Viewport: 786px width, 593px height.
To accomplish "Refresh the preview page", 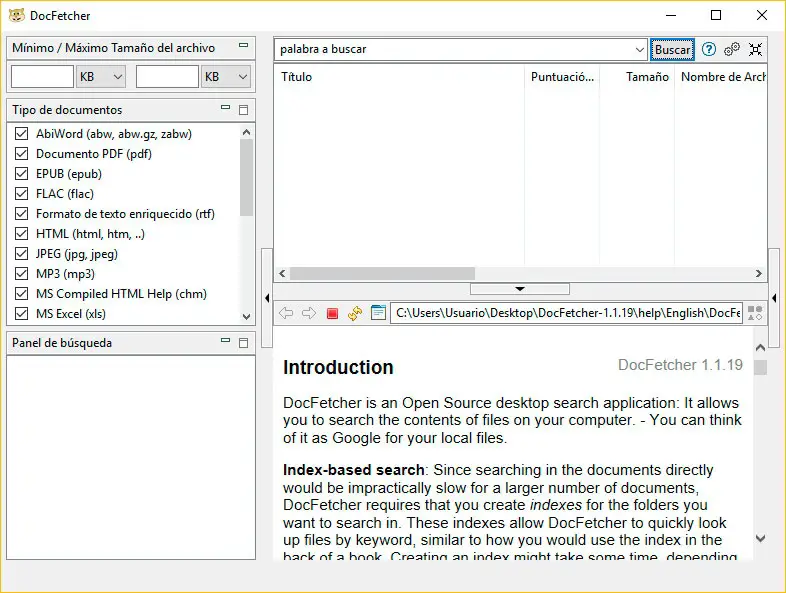I will click(x=355, y=313).
